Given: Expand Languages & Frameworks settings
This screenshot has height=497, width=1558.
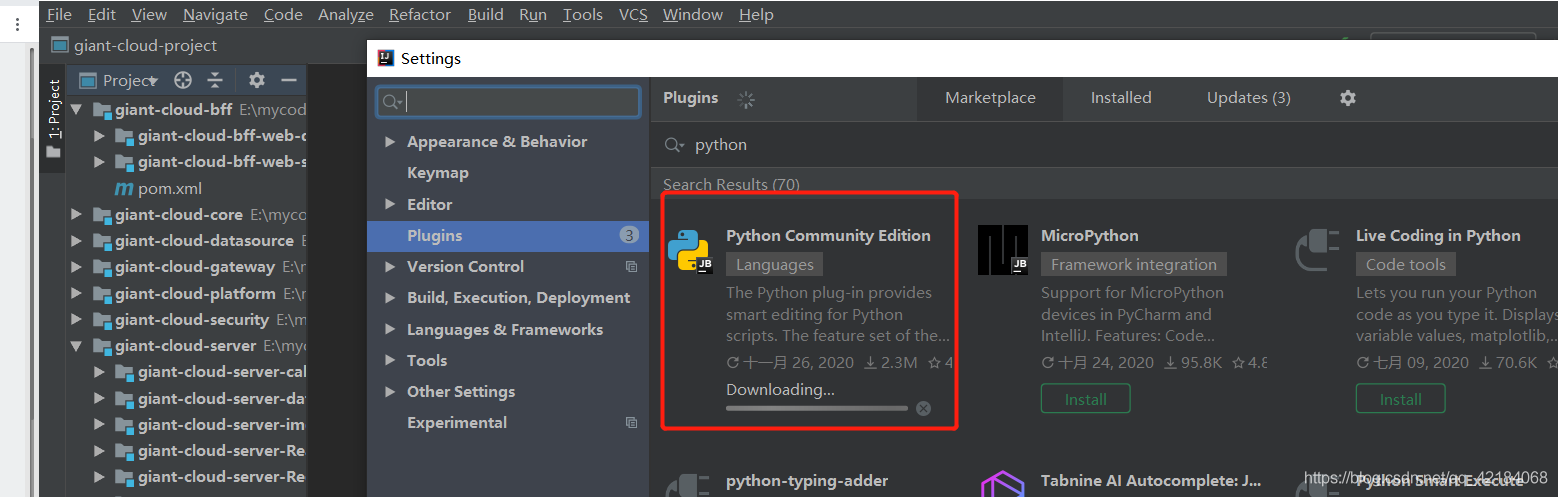Looking at the screenshot, I should [x=390, y=330].
